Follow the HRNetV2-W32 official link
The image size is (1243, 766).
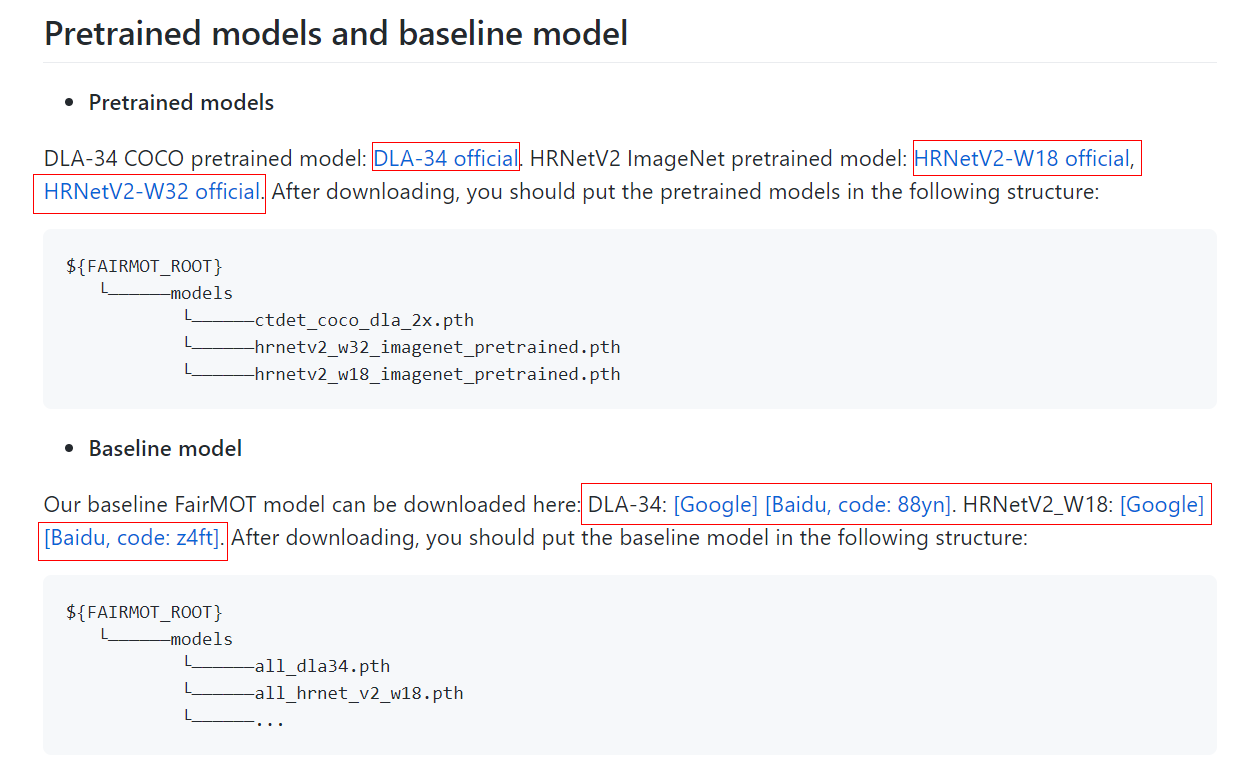click(152, 191)
